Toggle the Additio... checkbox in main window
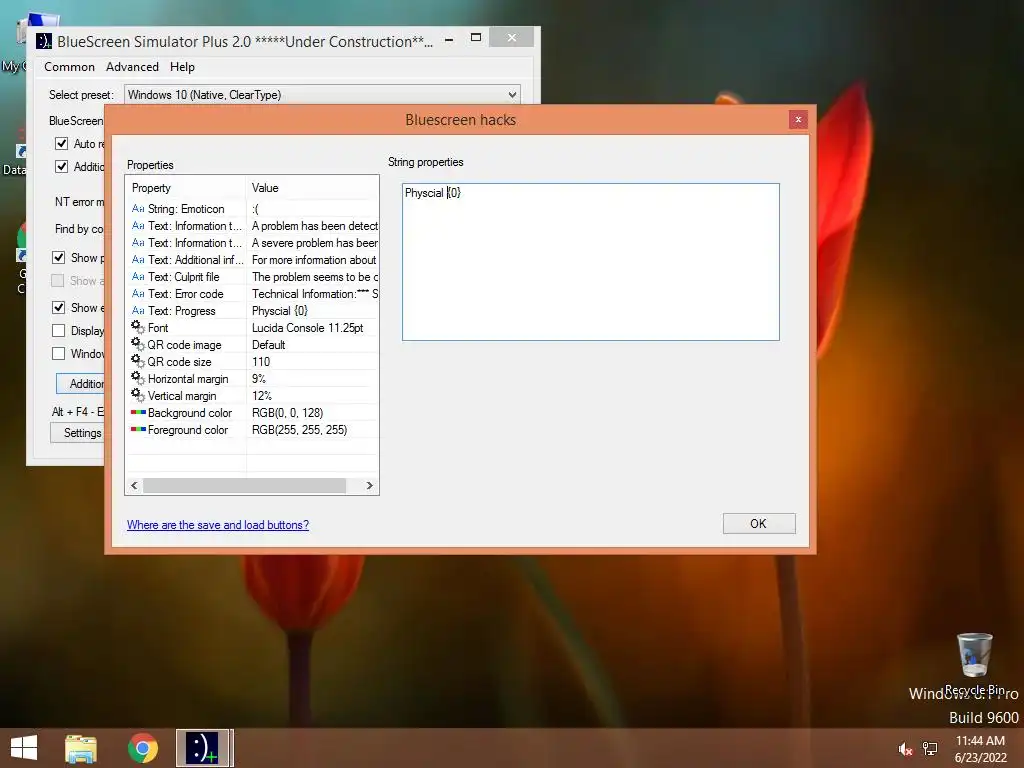Image resolution: width=1024 pixels, height=768 pixels. [61, 167]
